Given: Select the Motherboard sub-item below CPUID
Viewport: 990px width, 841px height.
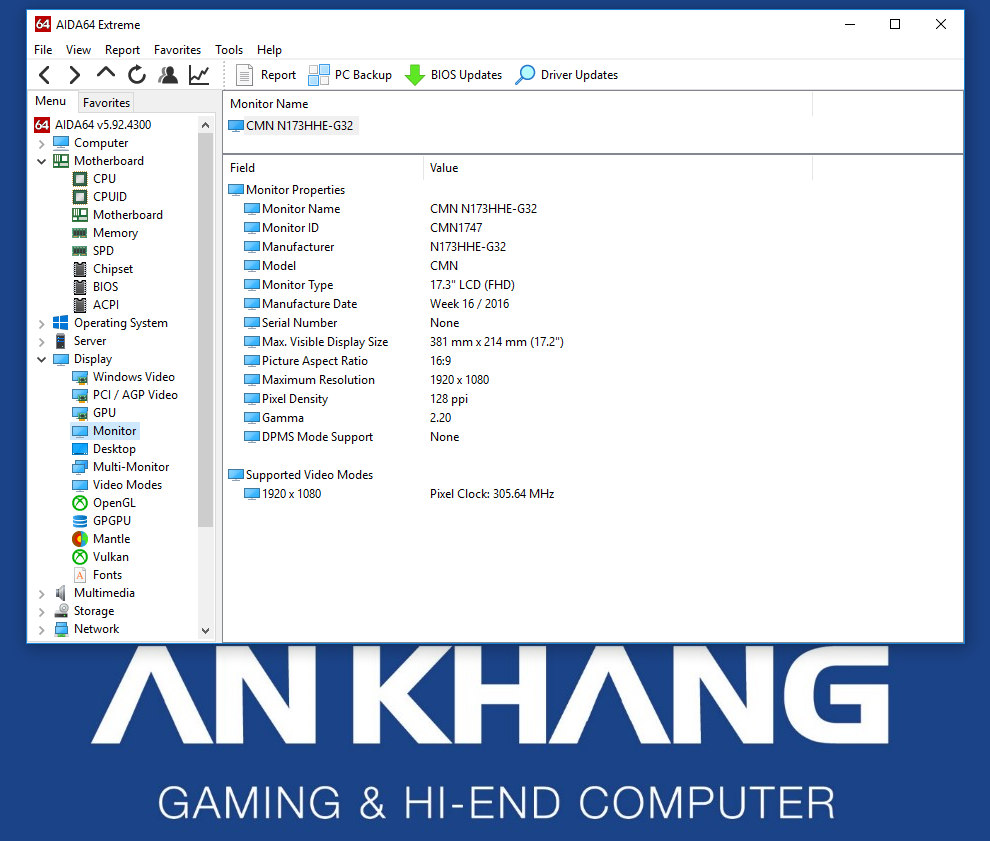Looking at the screenshot, I should [x=118, y=215].
